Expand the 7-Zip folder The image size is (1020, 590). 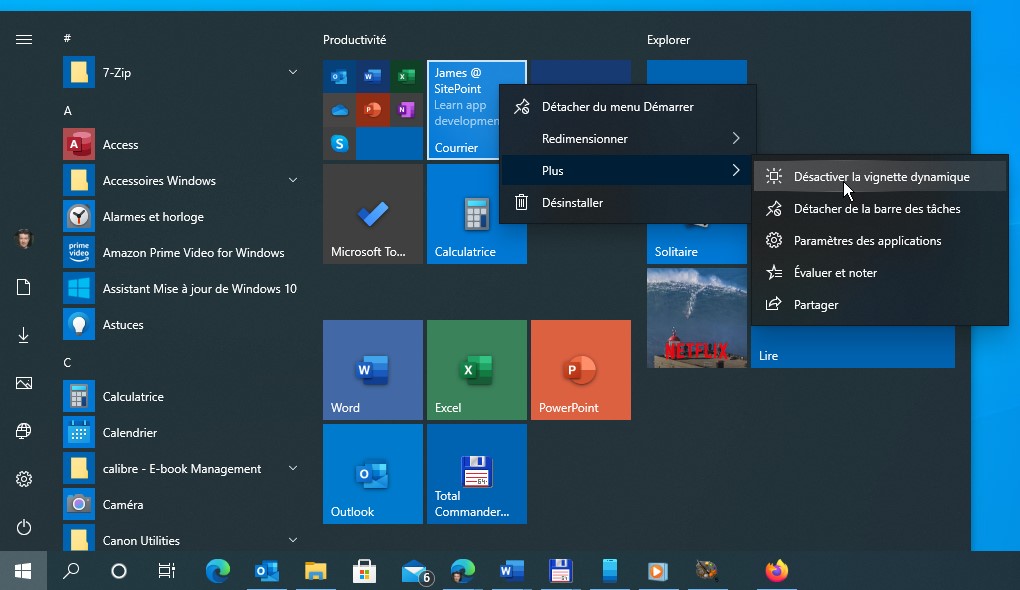[x=293, y=73]
